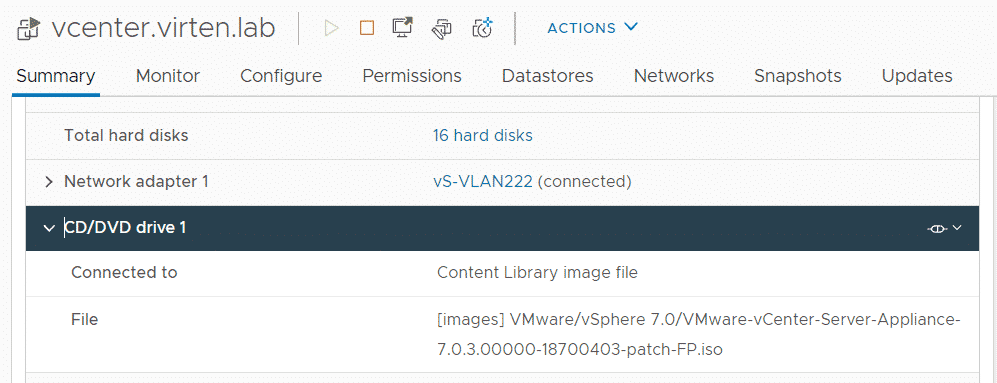This screenshot has height=383, width=997.
Task: Click the 16 hard disks link
Action: pos(483,136)
